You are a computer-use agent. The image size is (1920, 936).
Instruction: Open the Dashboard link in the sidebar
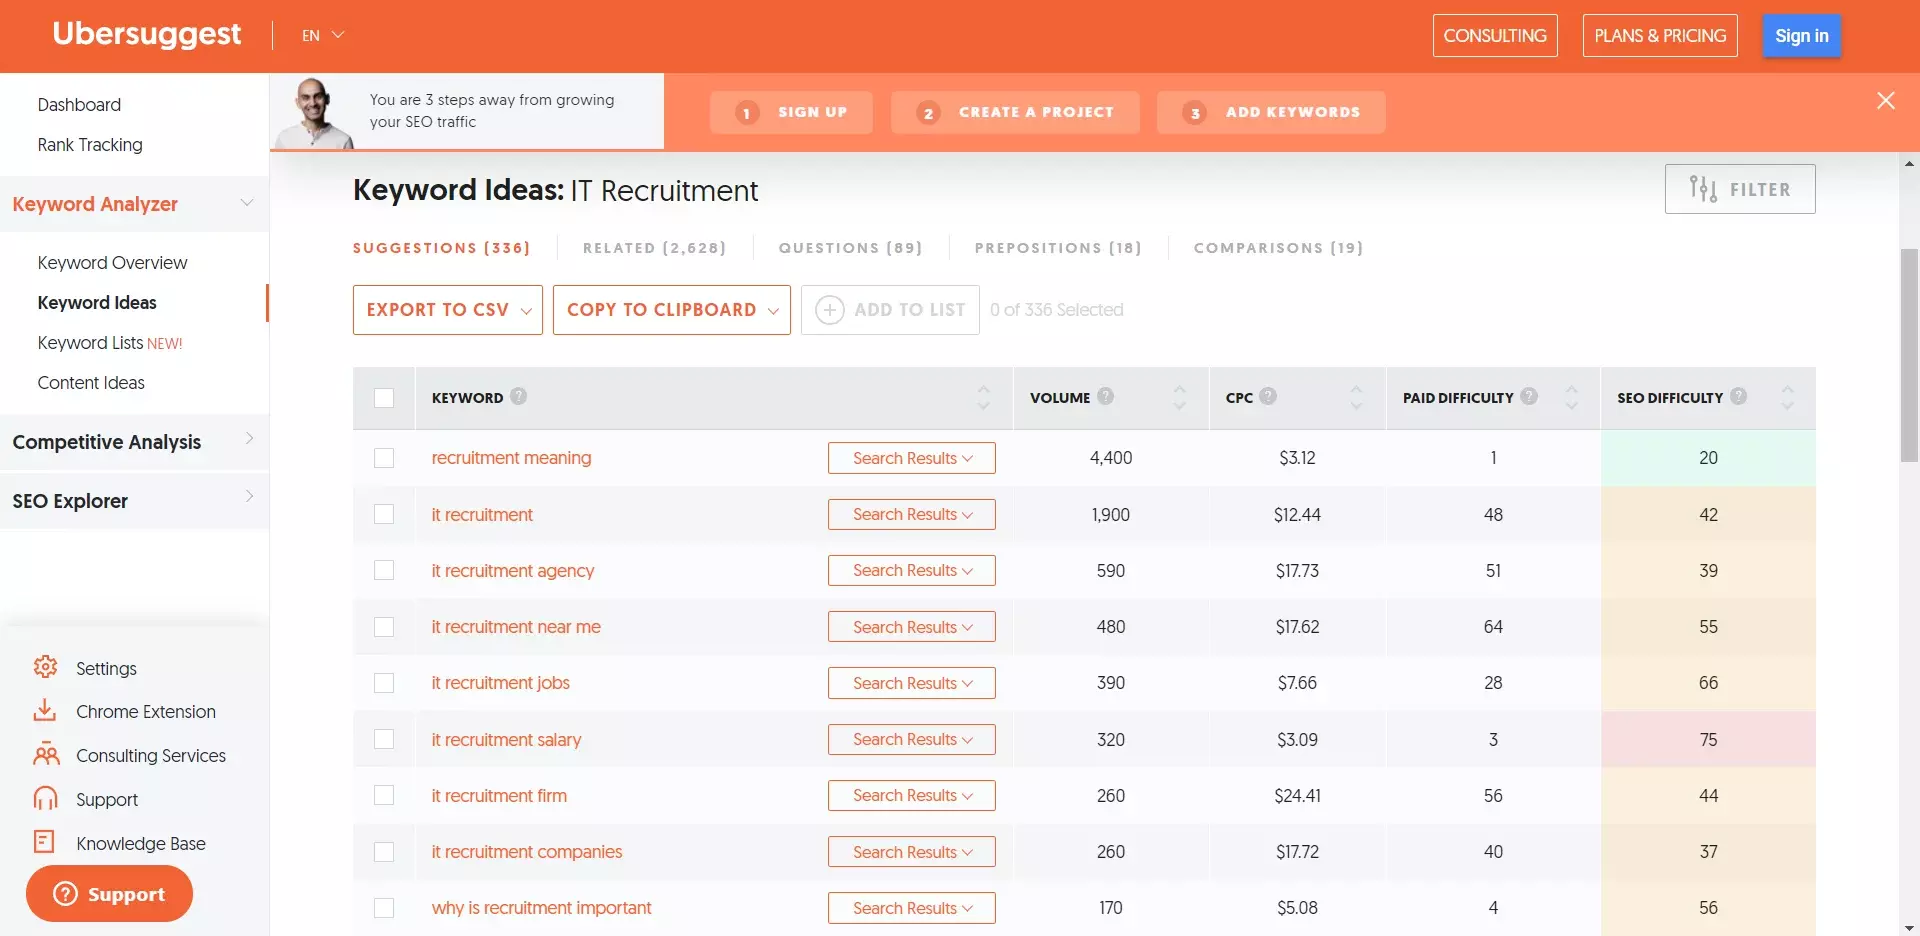pos(79,105)
